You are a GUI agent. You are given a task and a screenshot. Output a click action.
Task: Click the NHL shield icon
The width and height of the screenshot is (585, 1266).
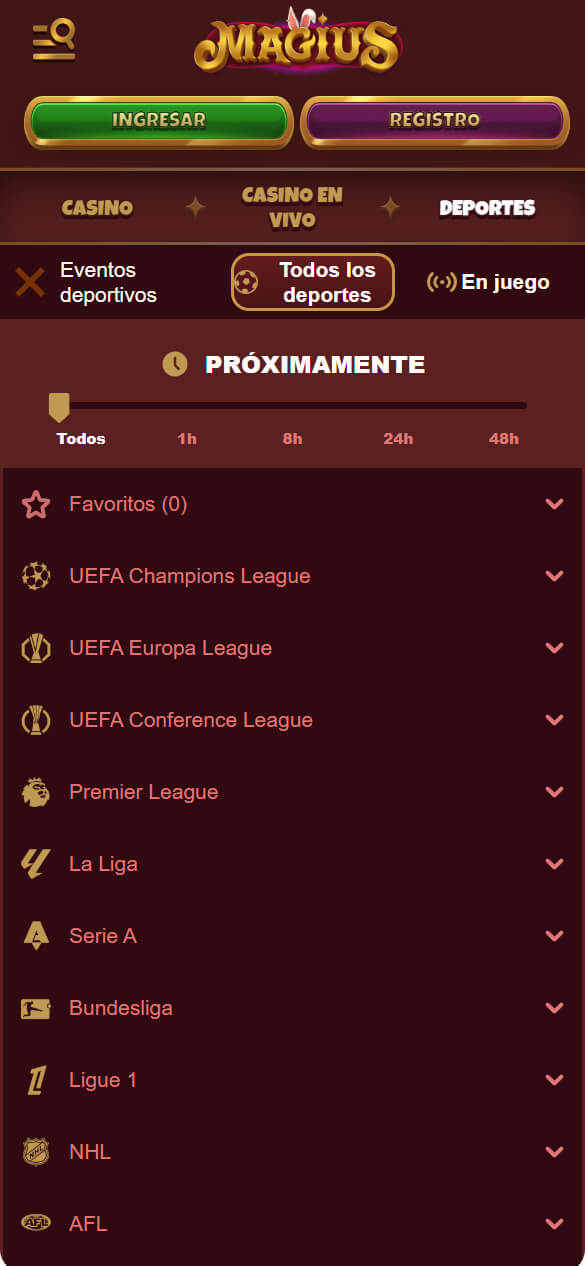(36, 1152)
